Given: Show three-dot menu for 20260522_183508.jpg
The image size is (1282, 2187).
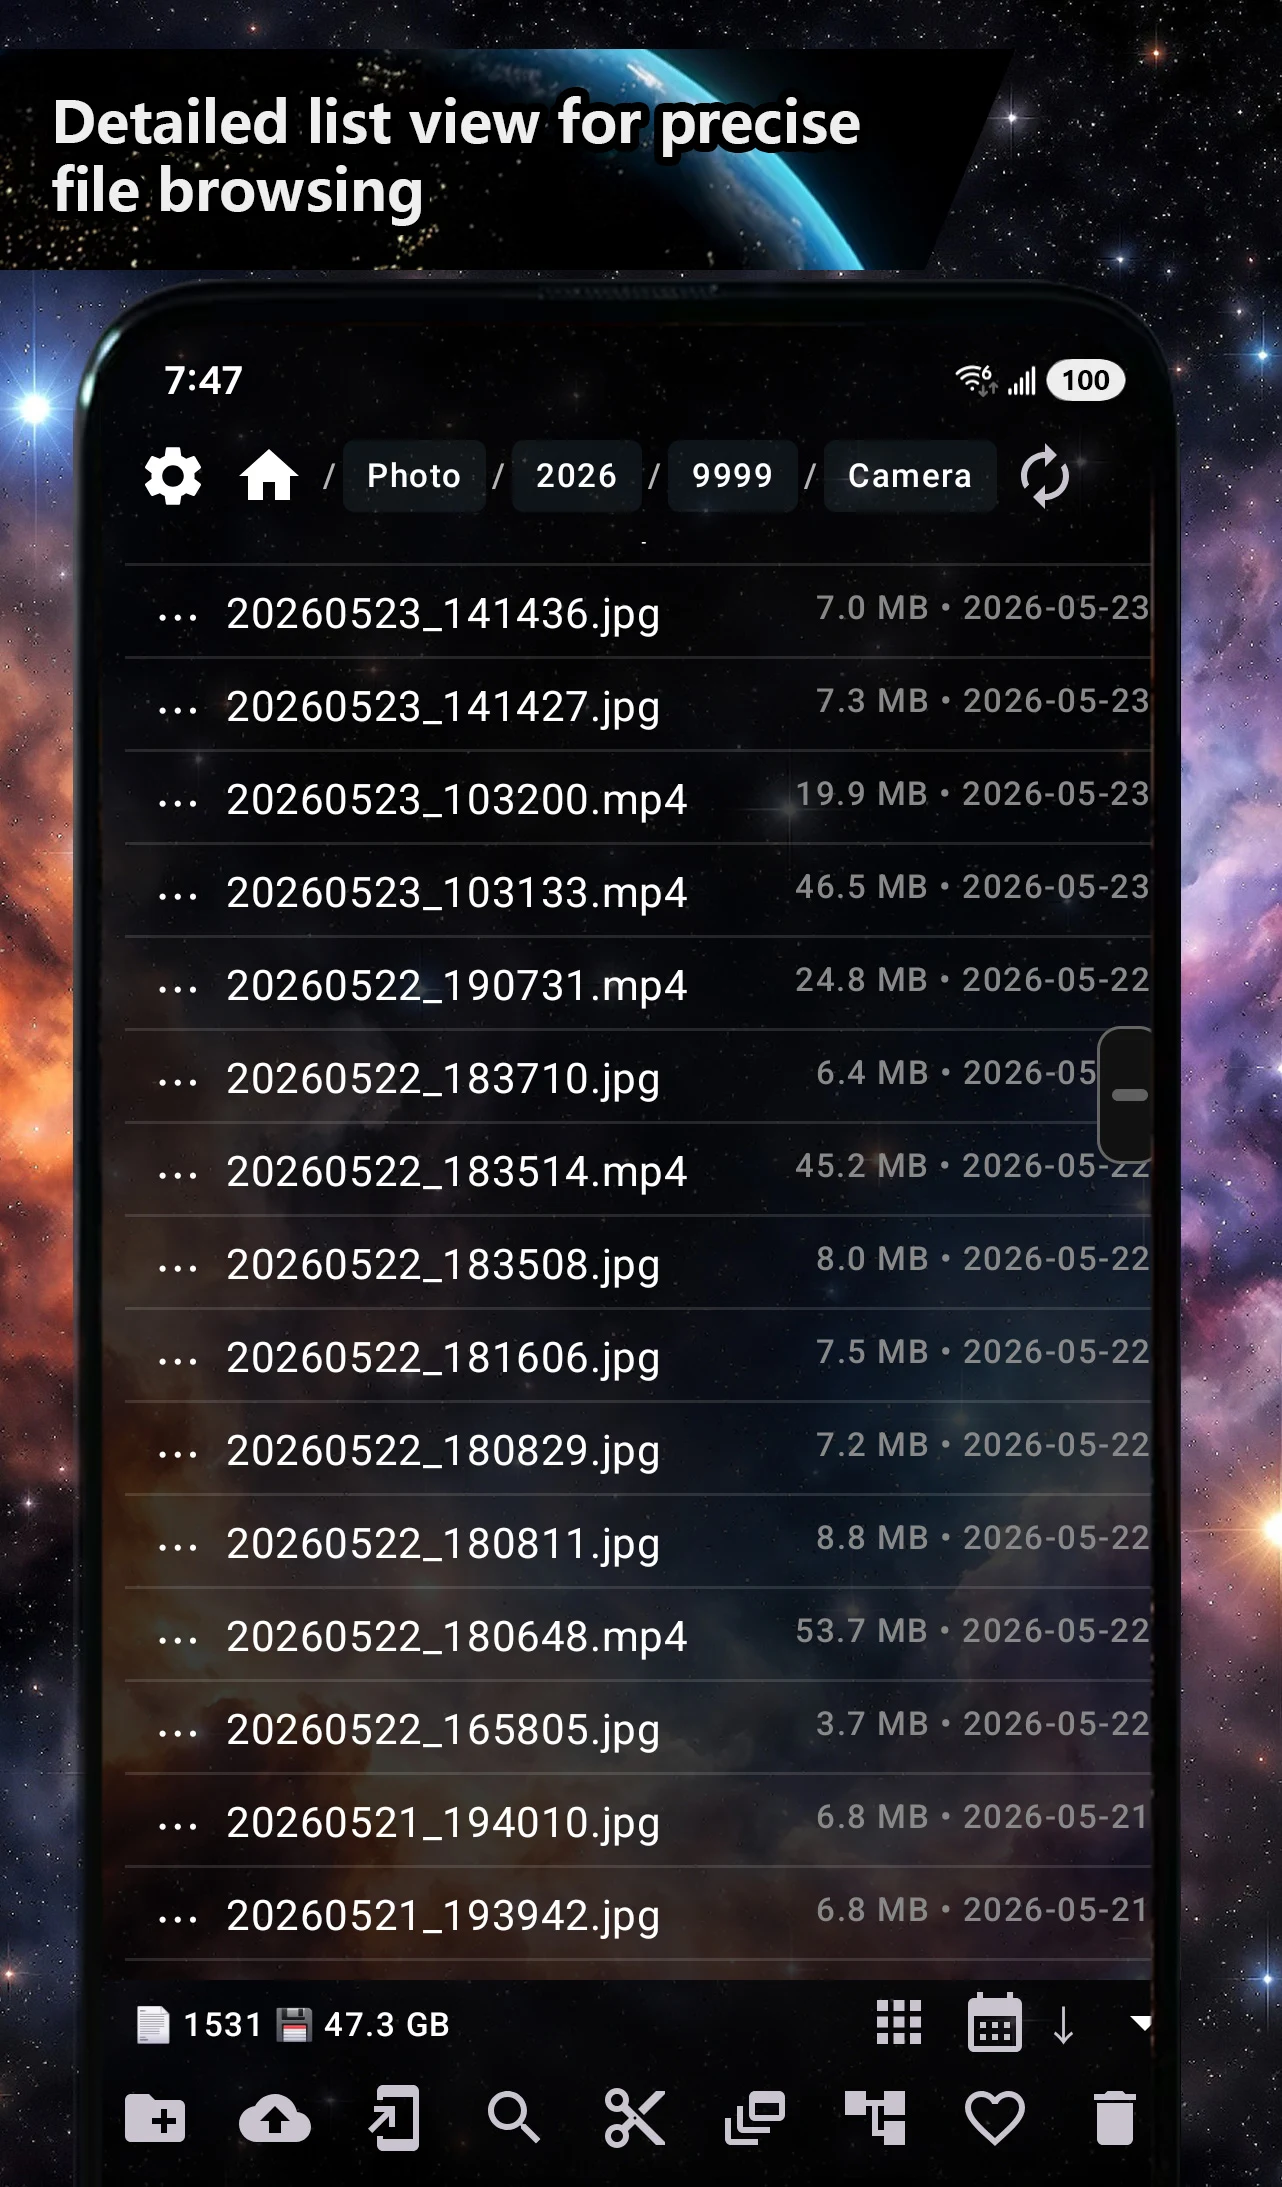Looking at the screenshot, I should [178, 1268].
